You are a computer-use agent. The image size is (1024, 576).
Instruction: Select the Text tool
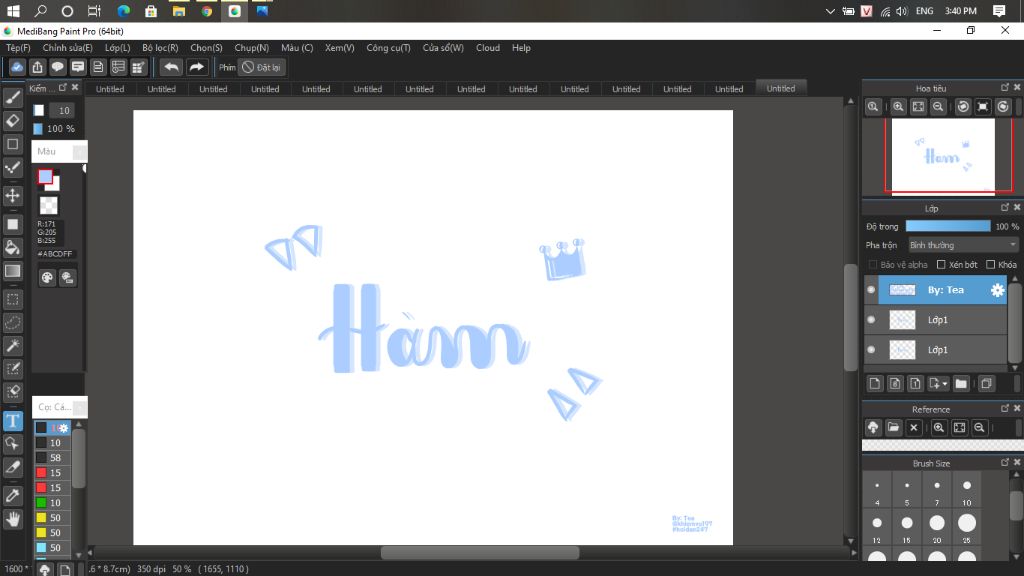pos(12,421)
